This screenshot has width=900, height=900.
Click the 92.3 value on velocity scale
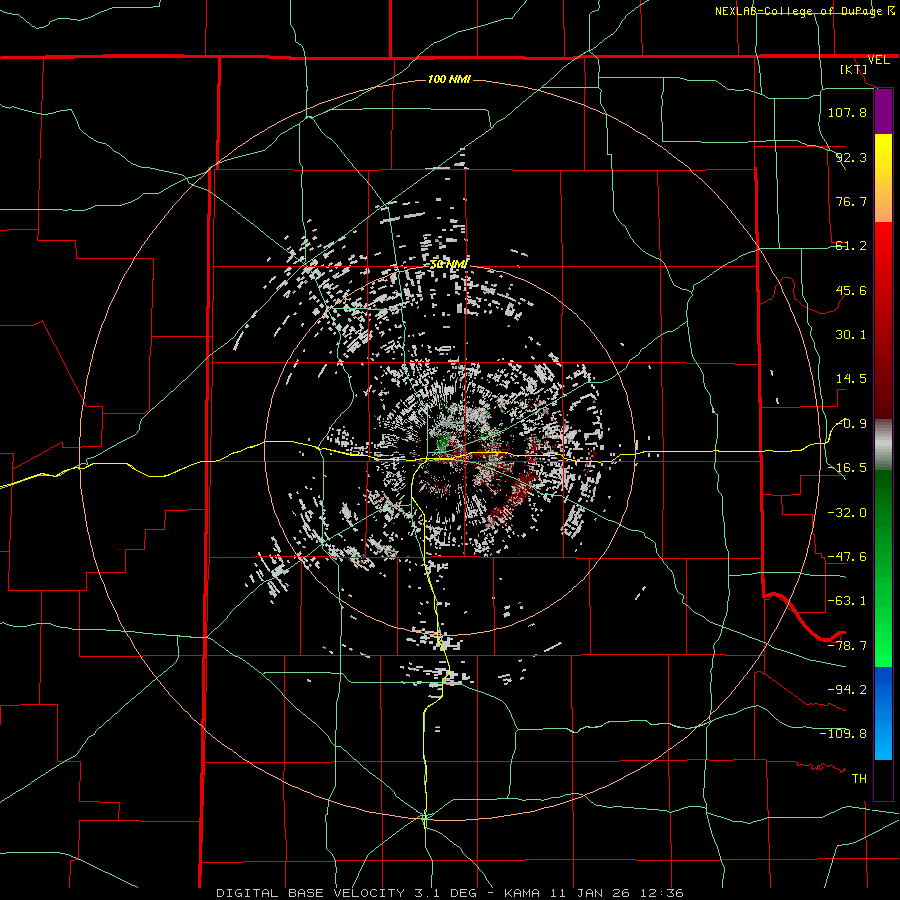(851, 157)
